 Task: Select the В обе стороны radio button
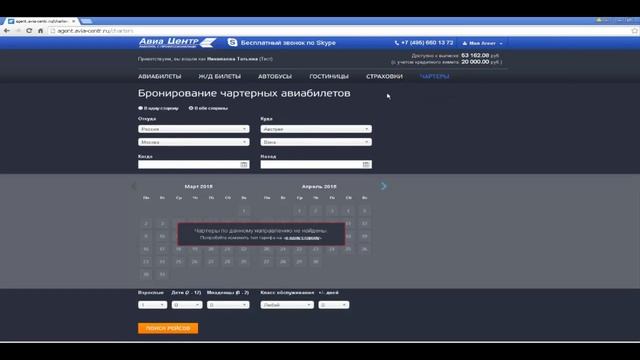pyautogui.click(x=191, y=108)
